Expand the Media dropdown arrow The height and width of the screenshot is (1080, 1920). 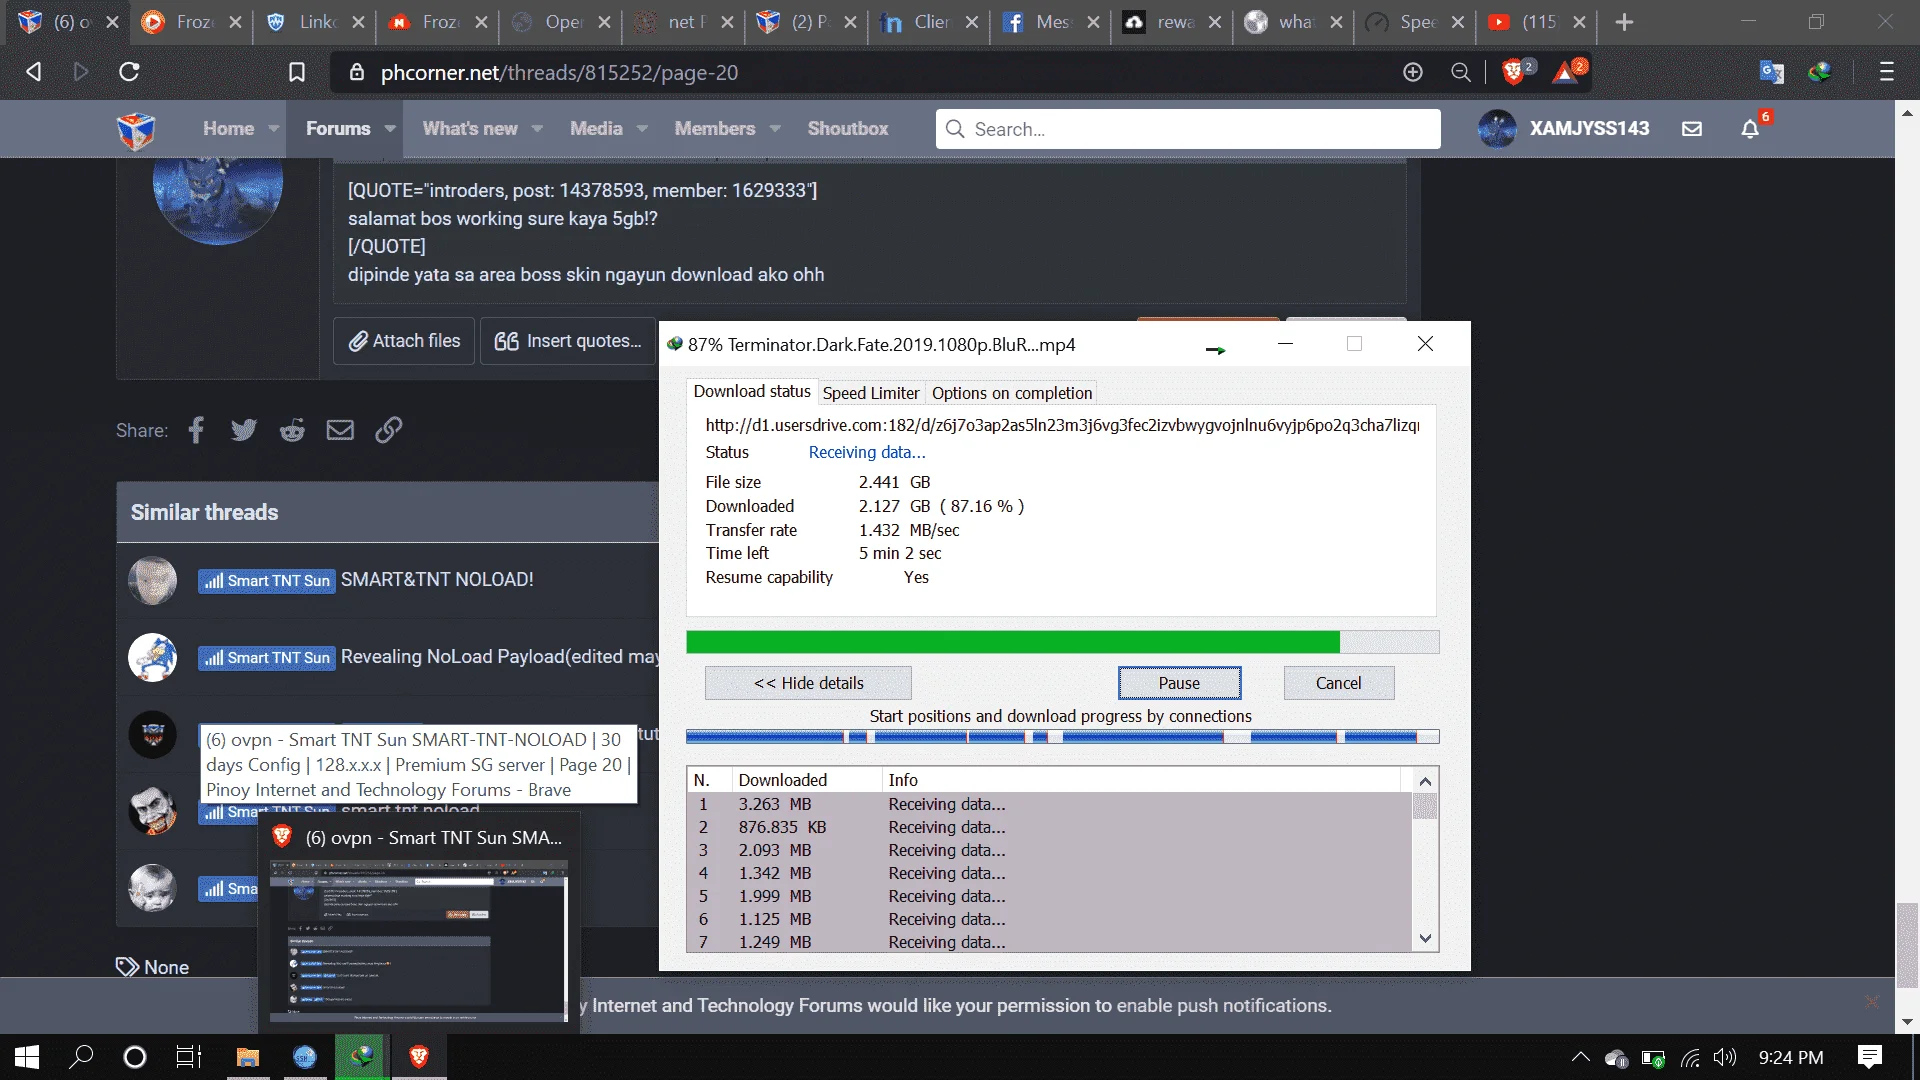point(642,129)
